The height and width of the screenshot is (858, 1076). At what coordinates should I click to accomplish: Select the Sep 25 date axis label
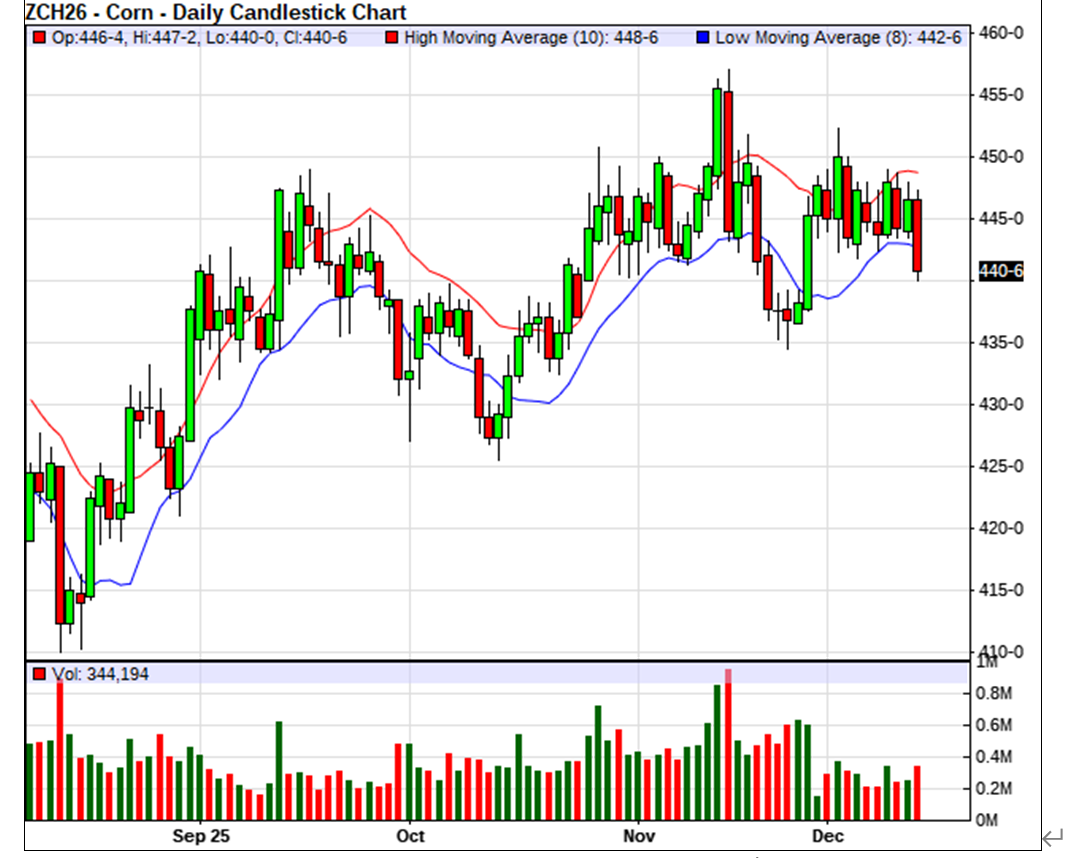(x=201, y=836)
